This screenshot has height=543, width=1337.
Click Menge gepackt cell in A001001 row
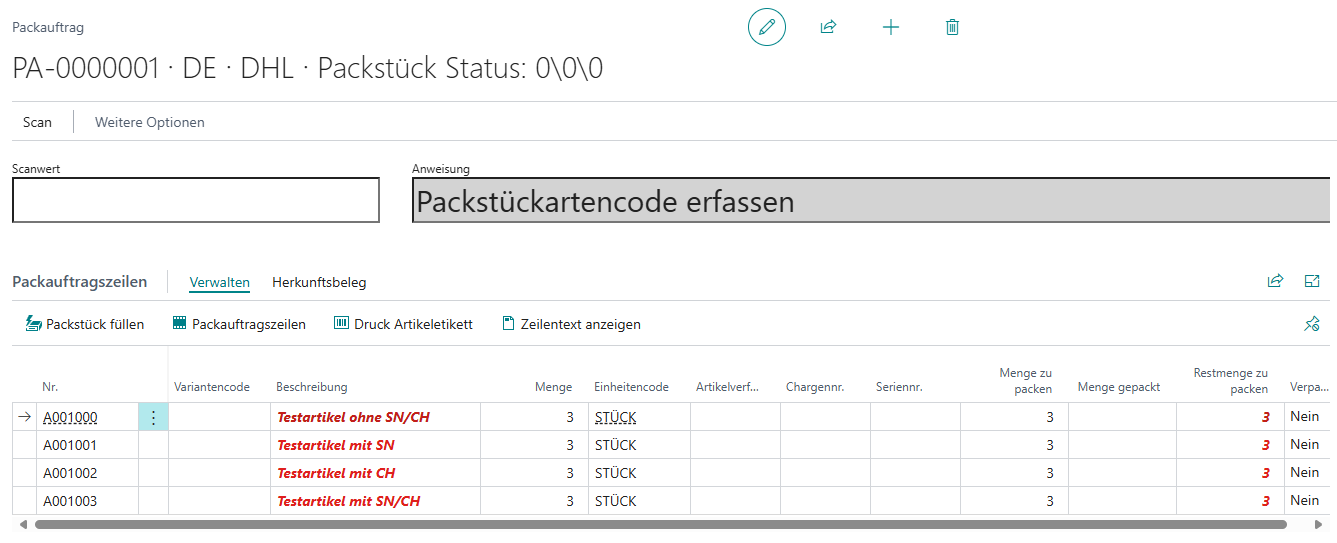[1122, 445]
